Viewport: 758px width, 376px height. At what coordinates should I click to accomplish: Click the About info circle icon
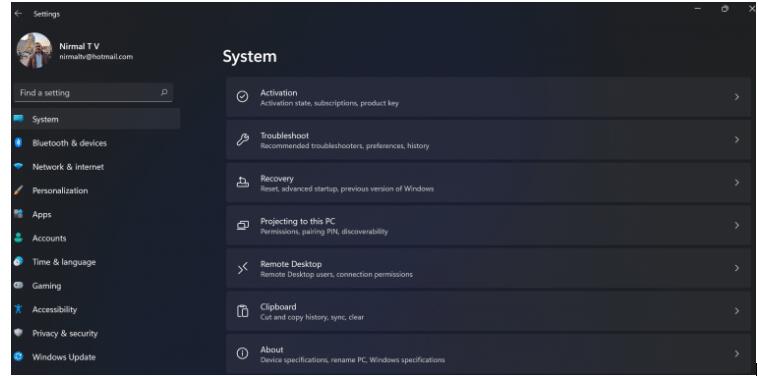point(242,354)
